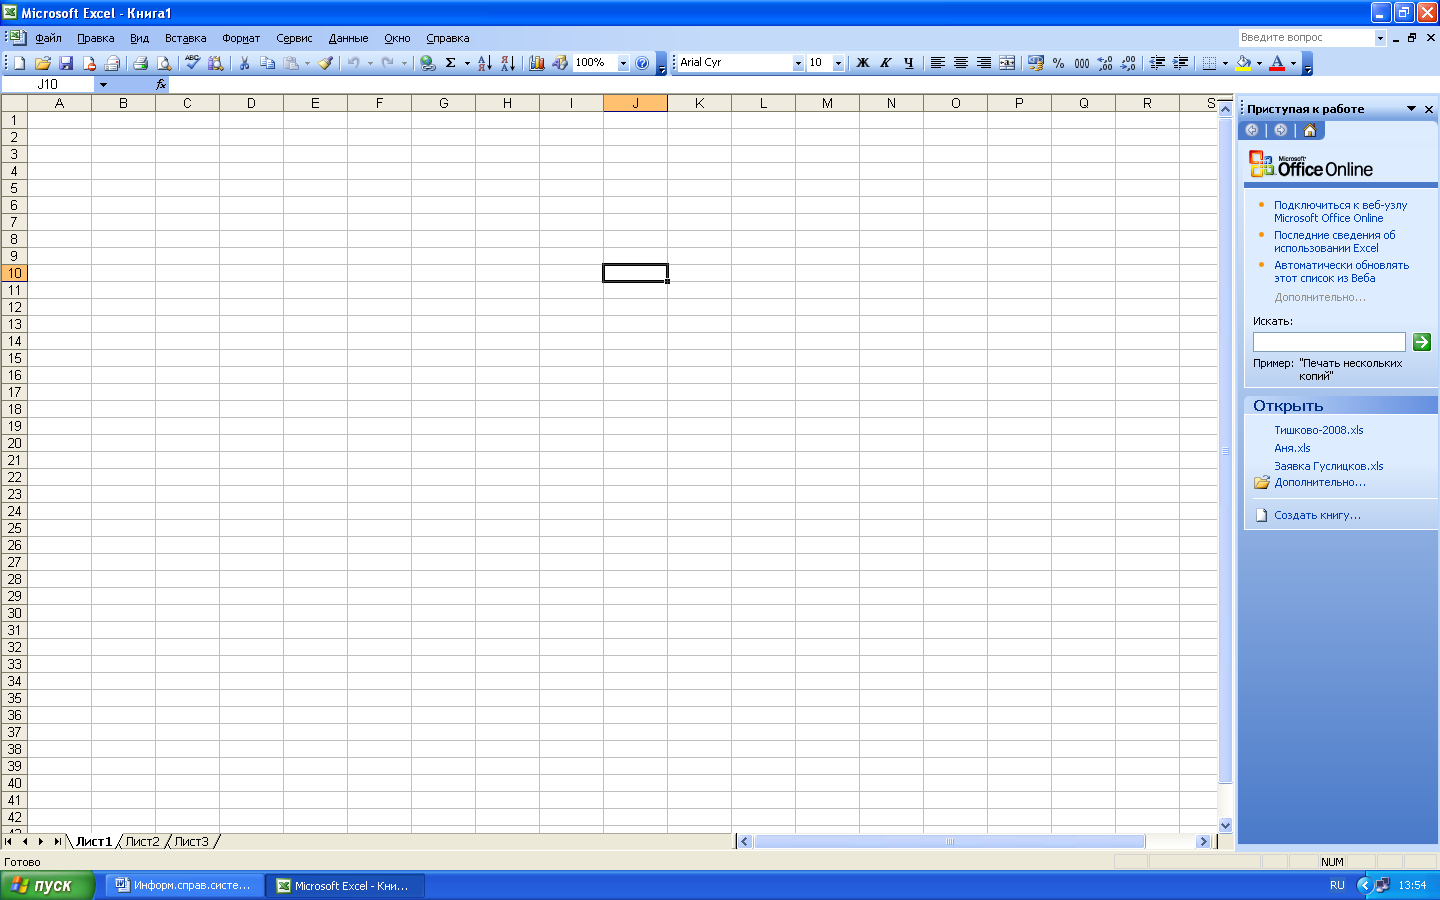The image size is (1440, 900).
Task: Open recent file Заявка Гуслицков.xls
Action: pyautogui.click(x=1328, y=466)
